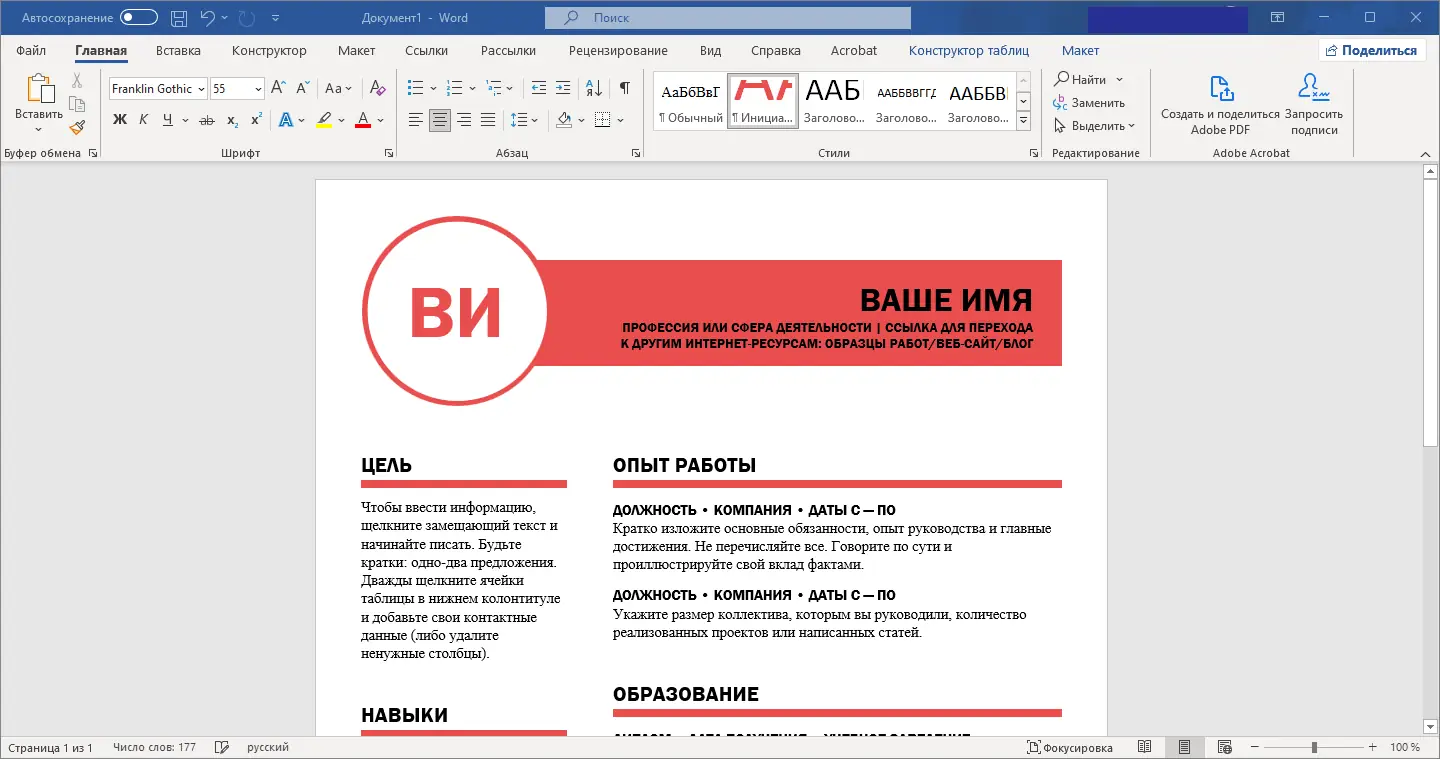This screenshot has height=759, width=1440.
Task: Open the font name dropdown (Franklin Gothic)
Action: tap(201, 89)
